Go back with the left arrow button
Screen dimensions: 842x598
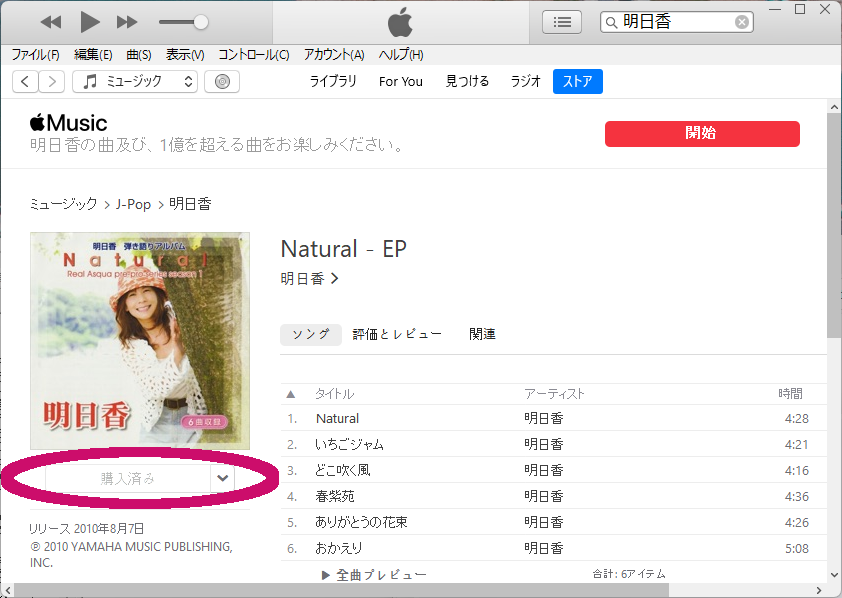pyautogui.click(x=25, y=82)
